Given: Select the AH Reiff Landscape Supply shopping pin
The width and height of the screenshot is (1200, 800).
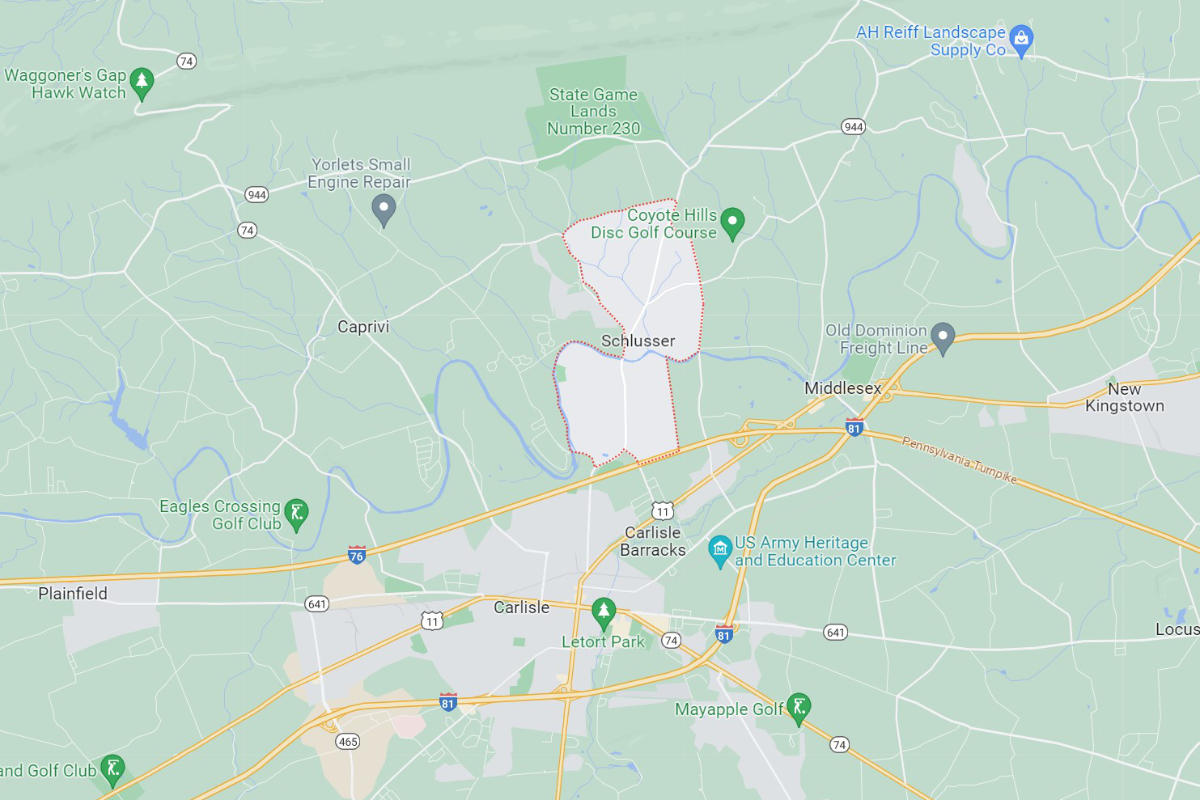Looking at the screenshot, I should (1021, 40).
